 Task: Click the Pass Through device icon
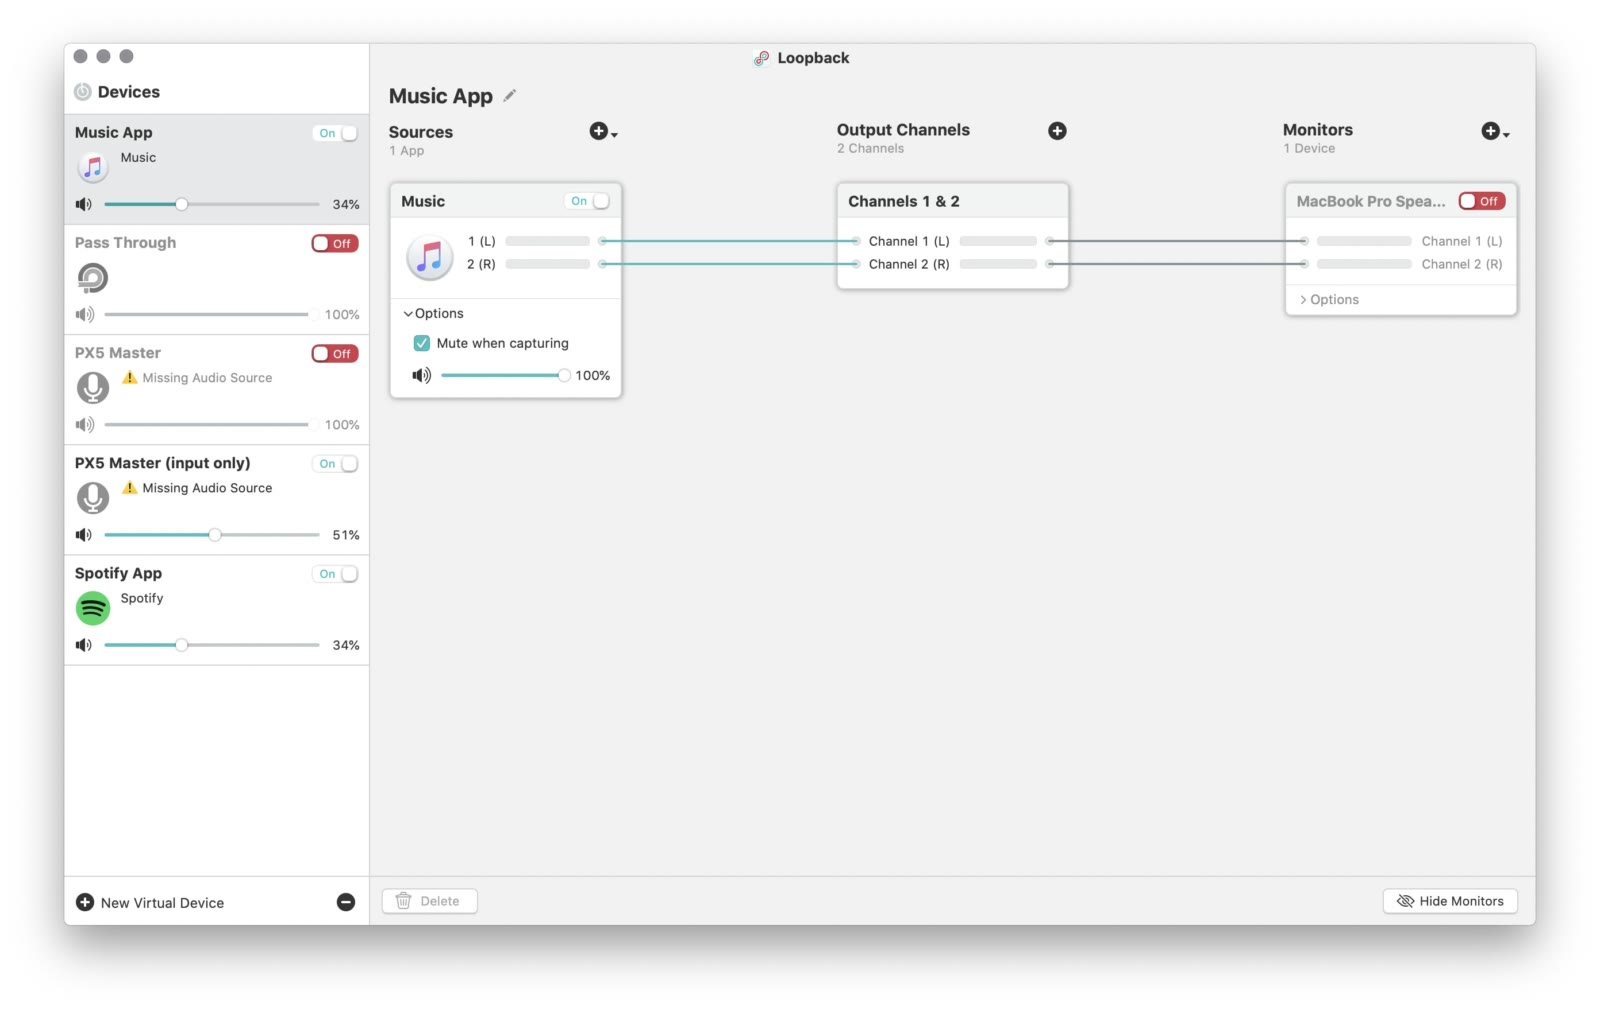click(93, 277)
